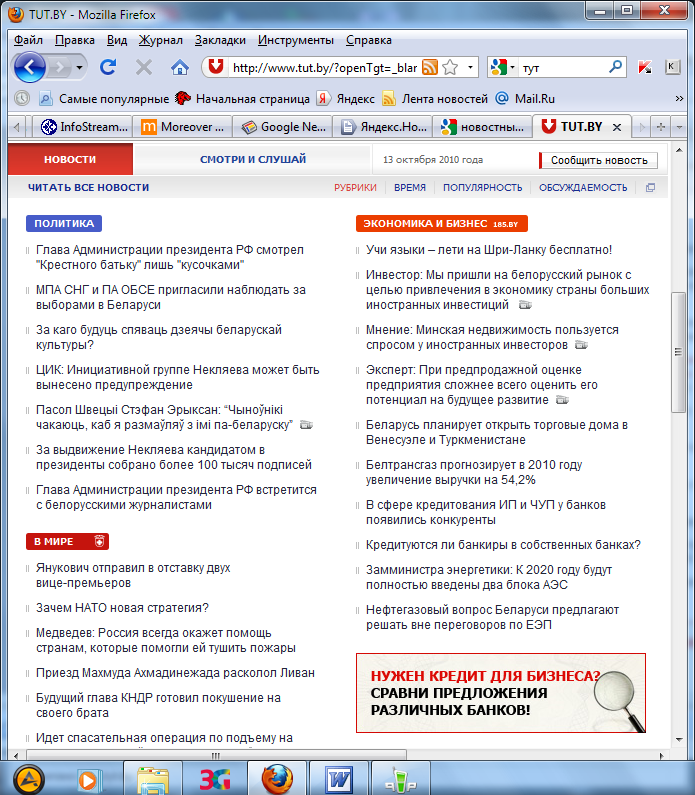Screen dimensions: 695x795
Task: Switch to the Google News tab
Action: [x=283, y=127]
